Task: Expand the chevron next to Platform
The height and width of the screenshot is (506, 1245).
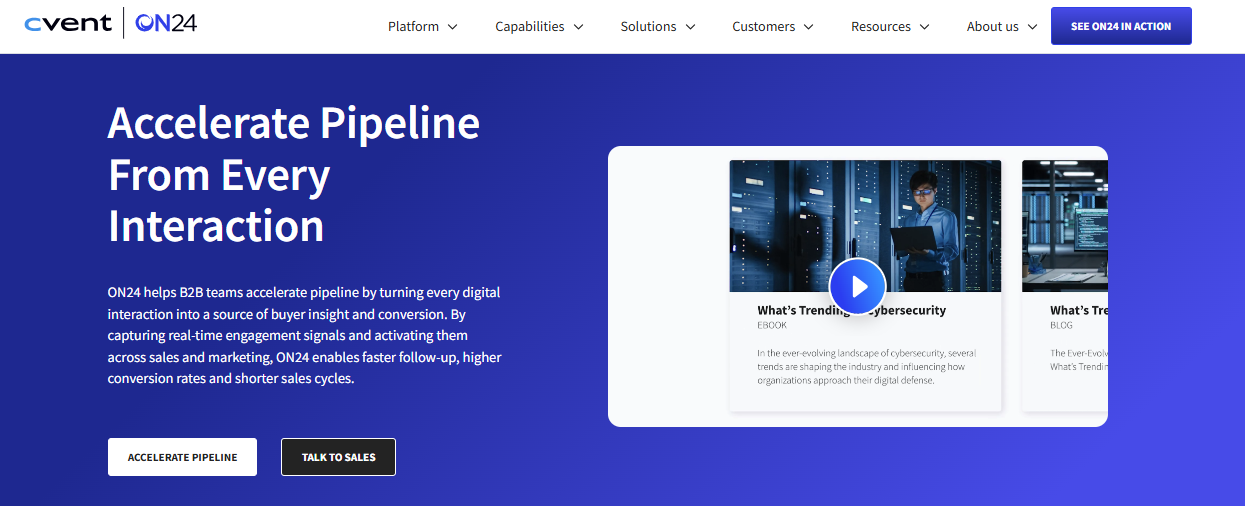Action: (452, 27)
